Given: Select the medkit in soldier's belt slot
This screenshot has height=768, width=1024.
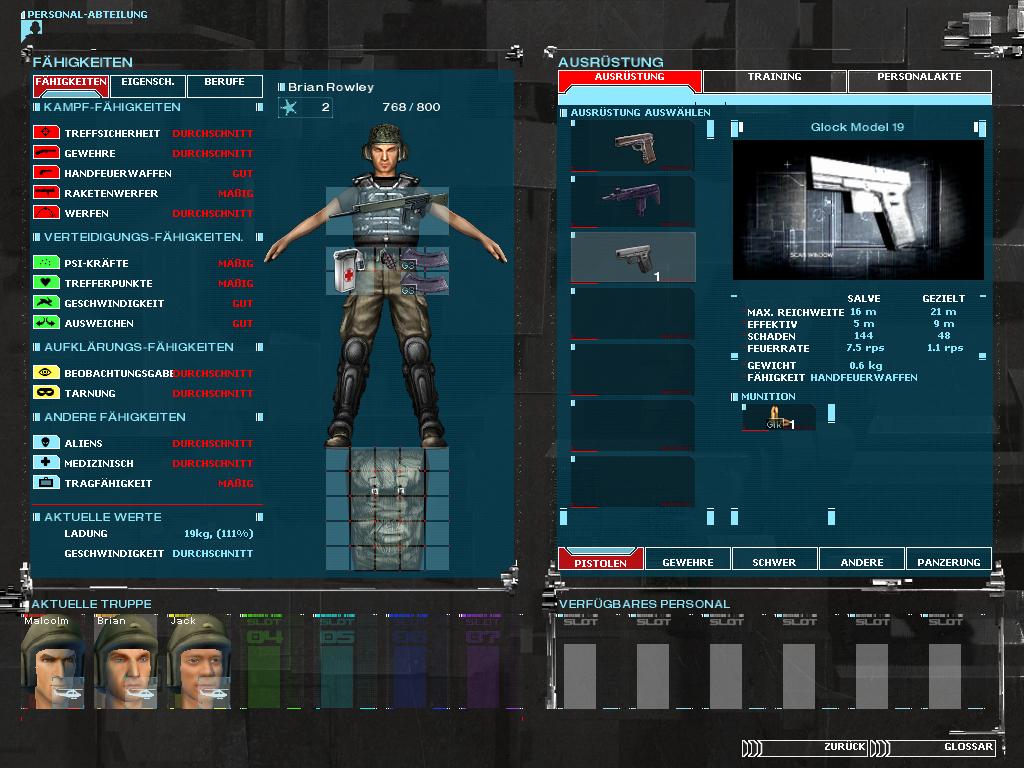Looking at the screenshot, I should click(x=345, y=272).
